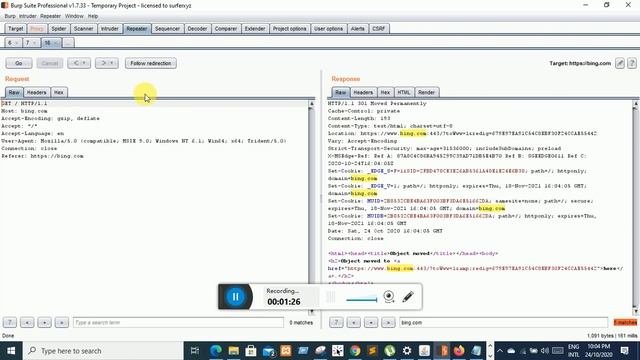Select the pencil annotation tool in recorder
This screenshot has height=360, width=640.
(x=408, y=296)
